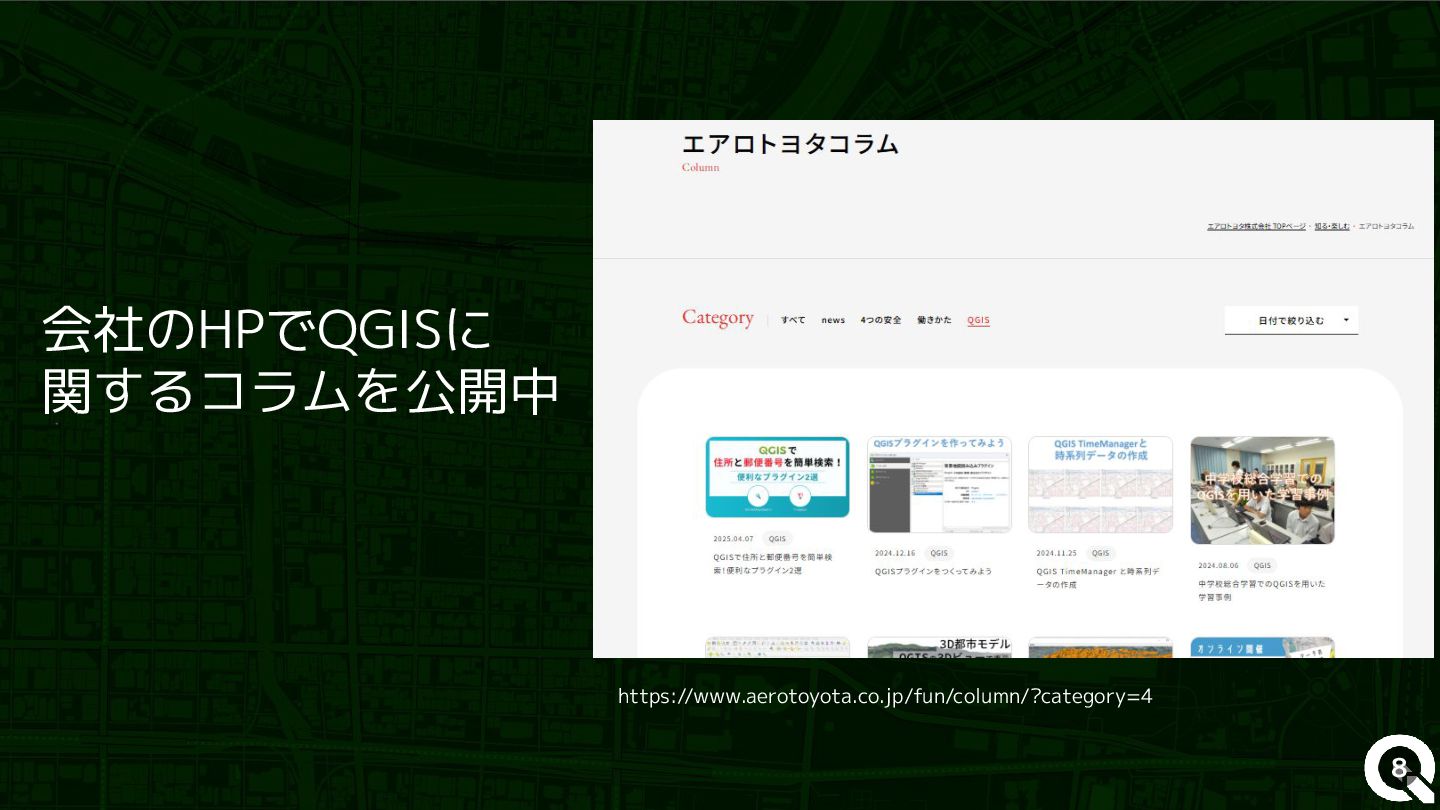This screenshot has height=810, width=1440.
Task: Open the 中学校総合学習 classroom photo thumbnail
Action: pyautogui.click(x=1262, y=490)
